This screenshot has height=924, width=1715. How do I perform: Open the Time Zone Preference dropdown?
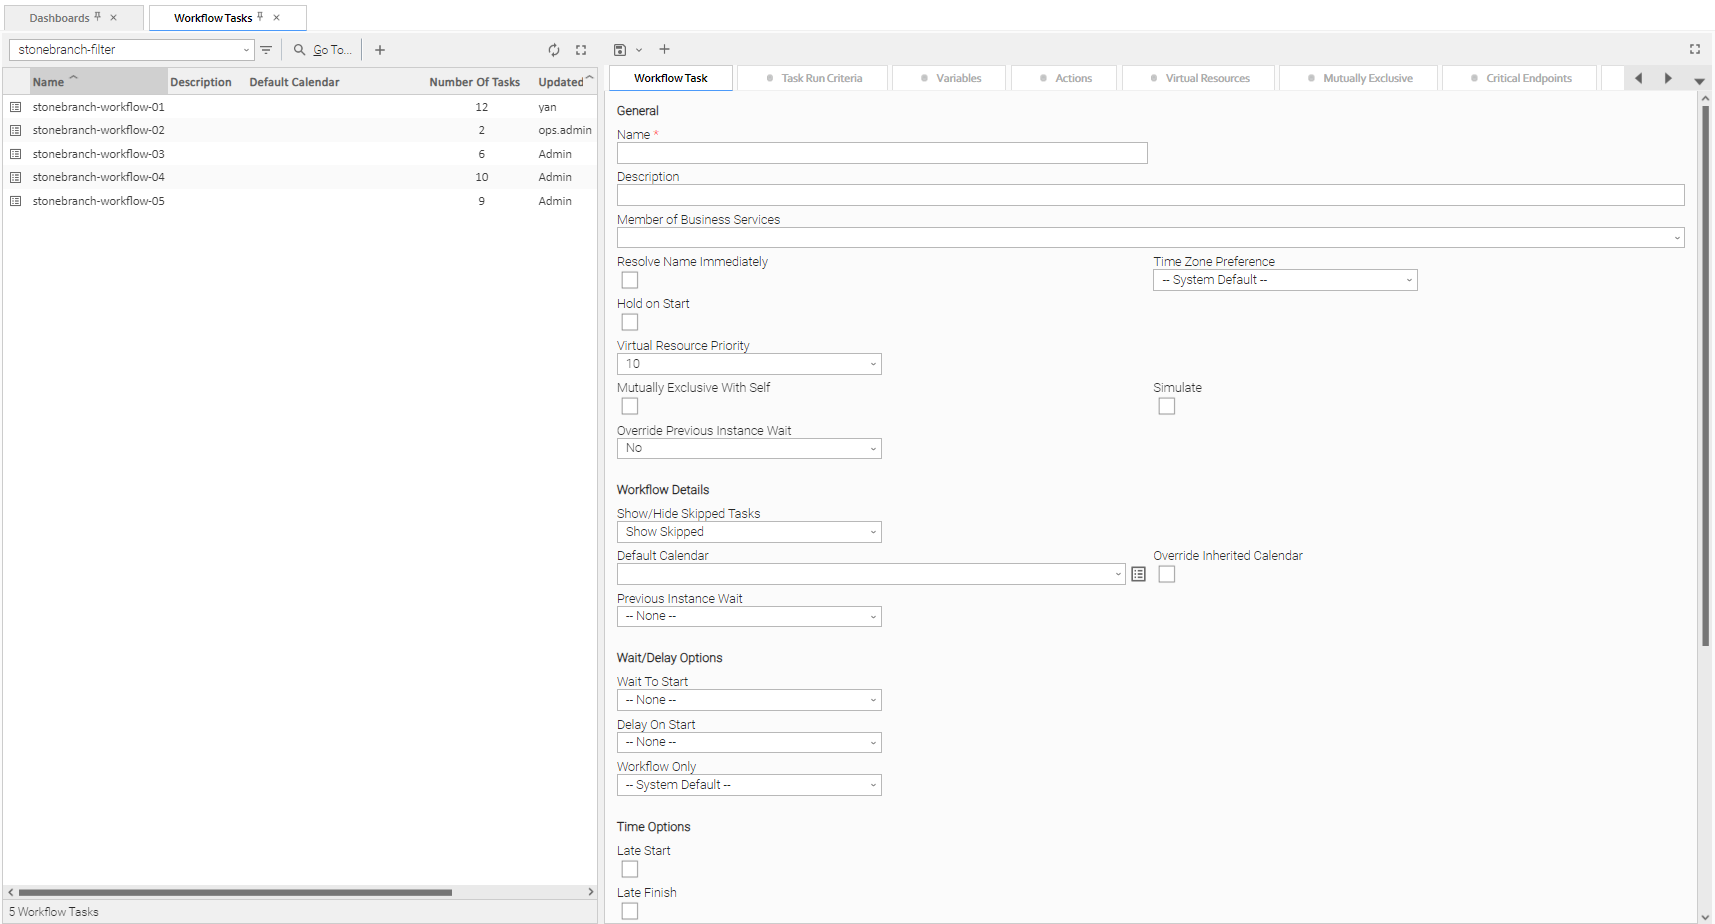(1284, 280)
